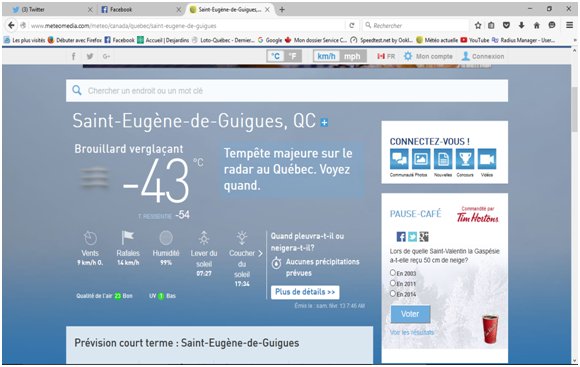Click the Vents wind icon
The width and height of the screenshot is (580, 367).
click(x=90, y=238)
